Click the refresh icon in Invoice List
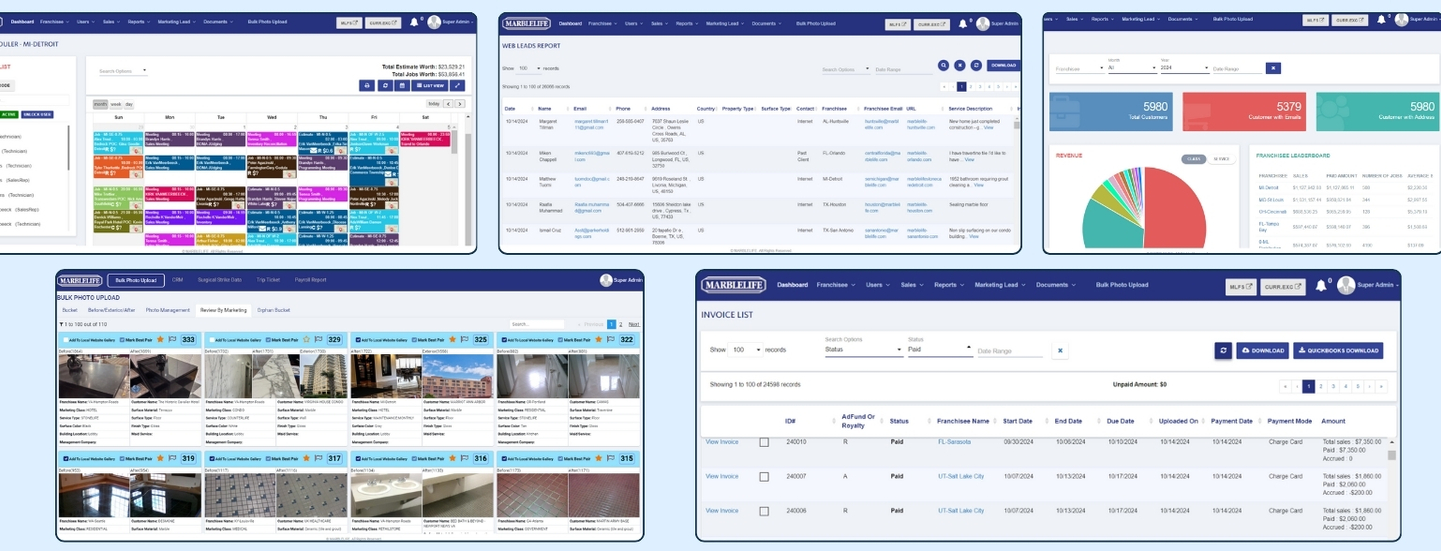This screenshot has width=1441, height=551. (1223, 351)
